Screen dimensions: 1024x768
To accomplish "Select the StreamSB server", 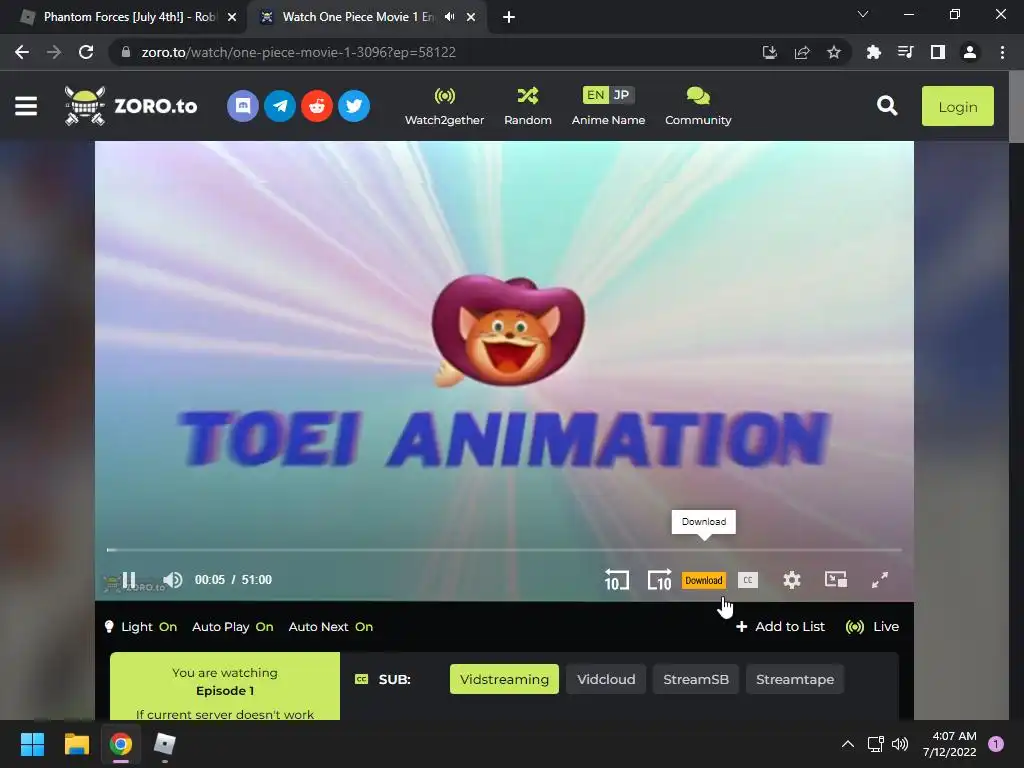I will click(696, 679).
